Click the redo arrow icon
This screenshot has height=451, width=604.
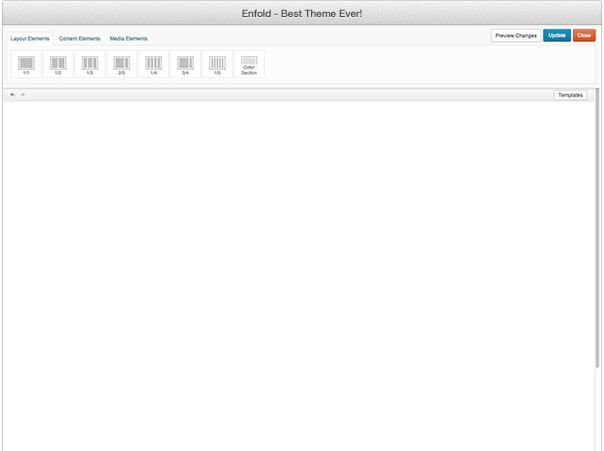coord(23,95)
